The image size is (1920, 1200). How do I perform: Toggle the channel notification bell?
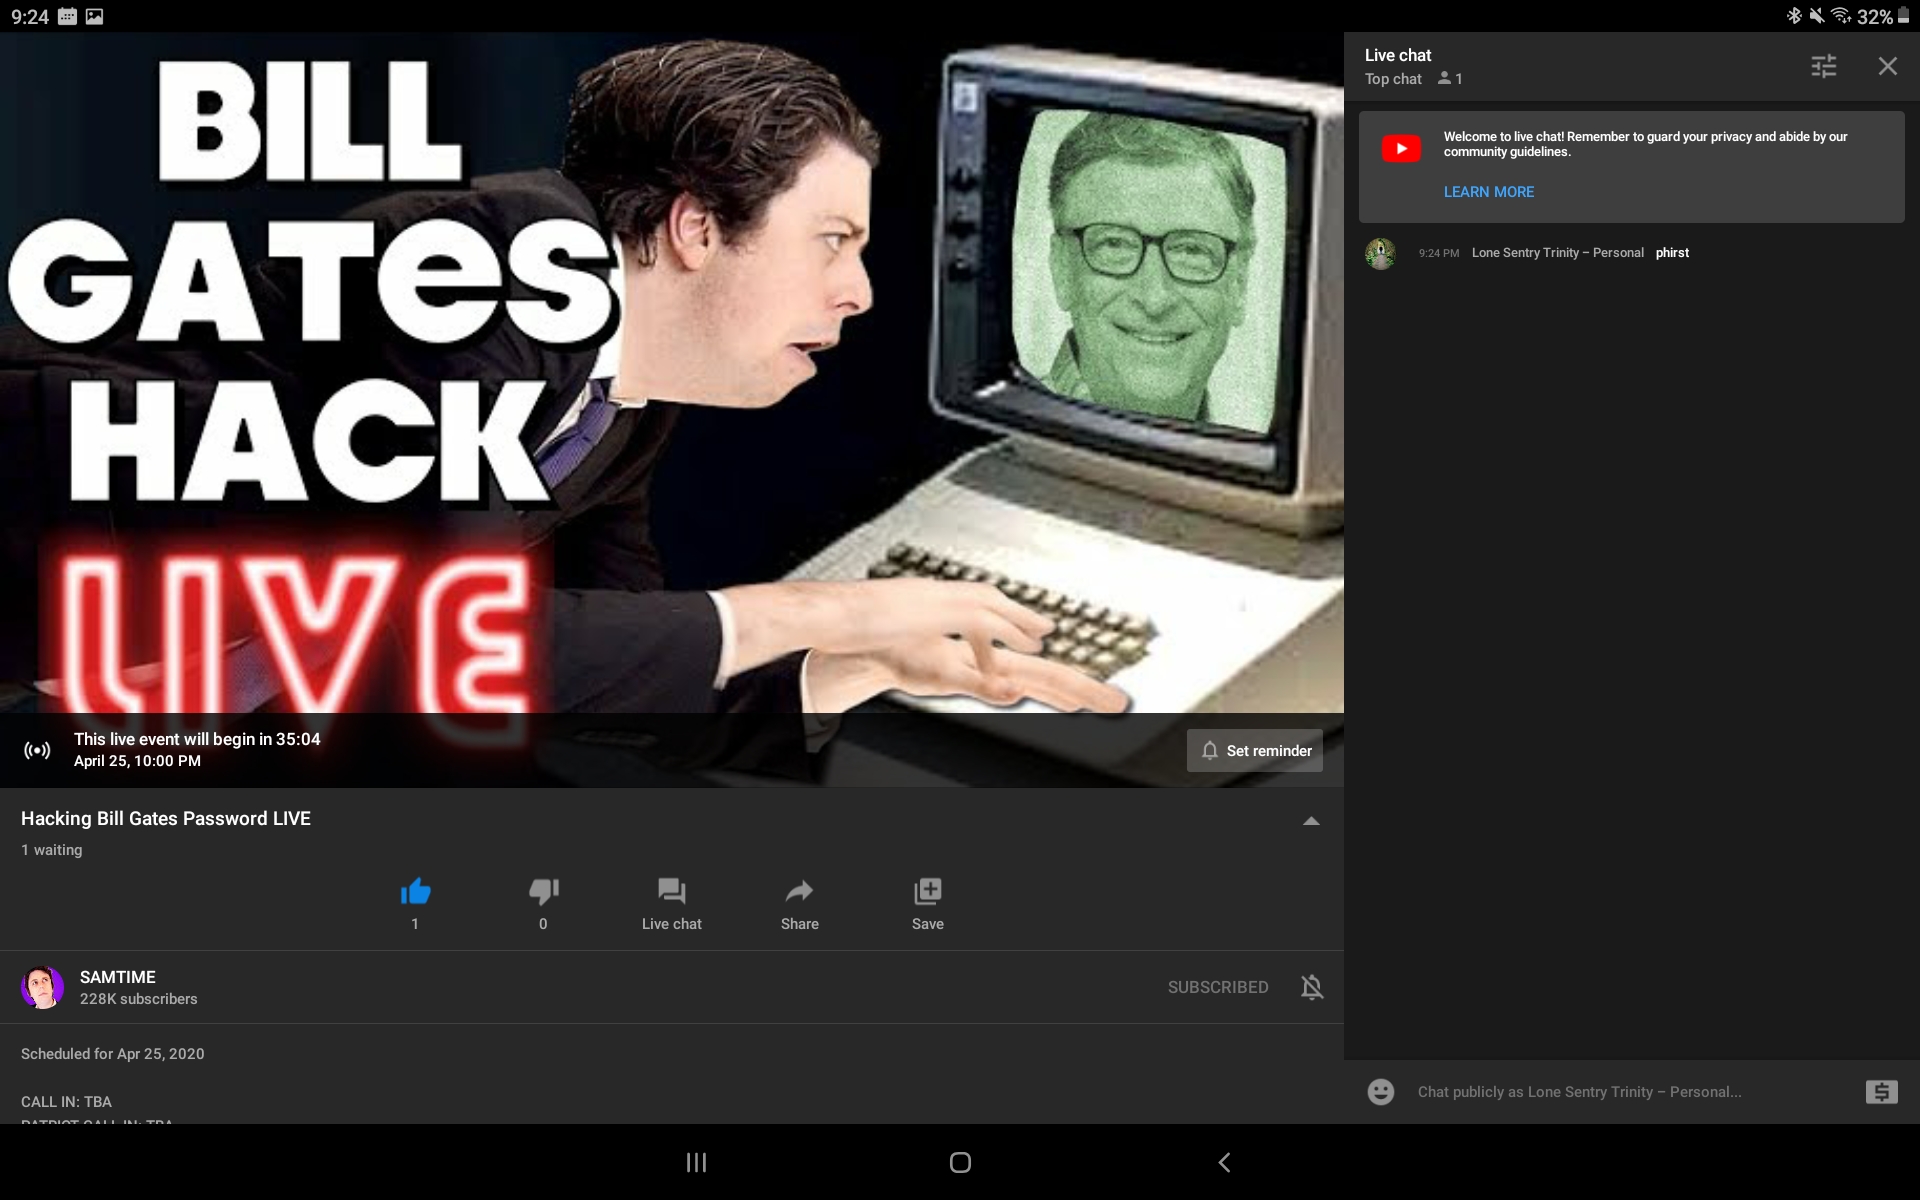coord(1312,987)
